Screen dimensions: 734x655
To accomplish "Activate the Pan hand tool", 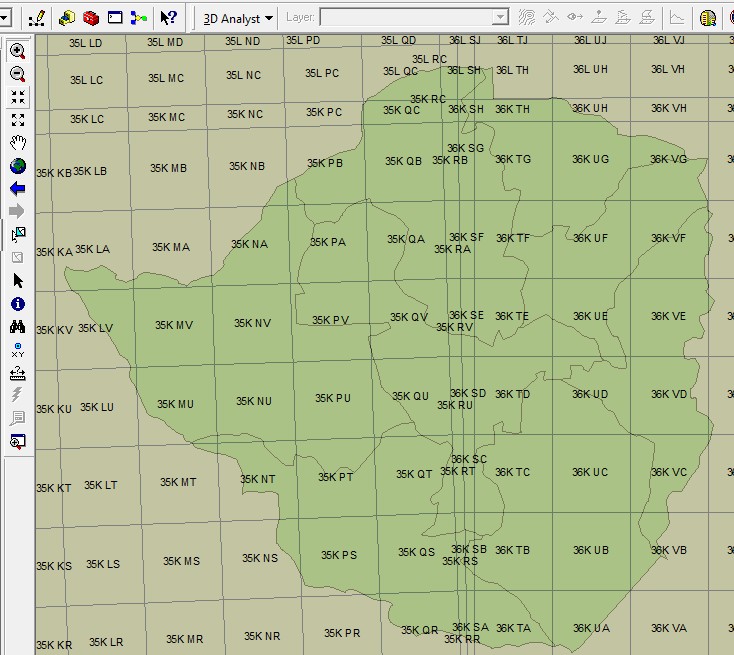I will pyautogui.click(x=17, y=143).
